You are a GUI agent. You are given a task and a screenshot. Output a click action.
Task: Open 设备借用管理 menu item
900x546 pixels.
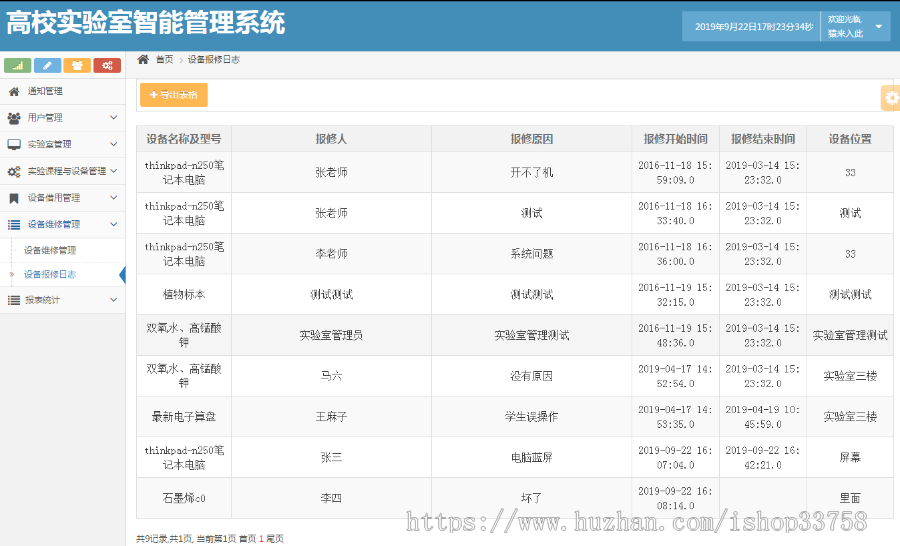63,198
